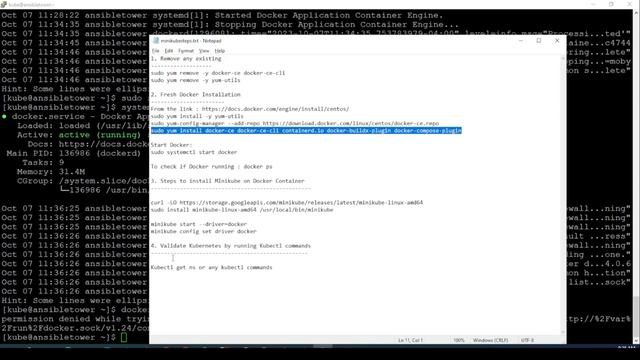Click the Notepad vertical scrollbar
The width and height of the screenshot is (640, 360).
[x=562, y=194]
